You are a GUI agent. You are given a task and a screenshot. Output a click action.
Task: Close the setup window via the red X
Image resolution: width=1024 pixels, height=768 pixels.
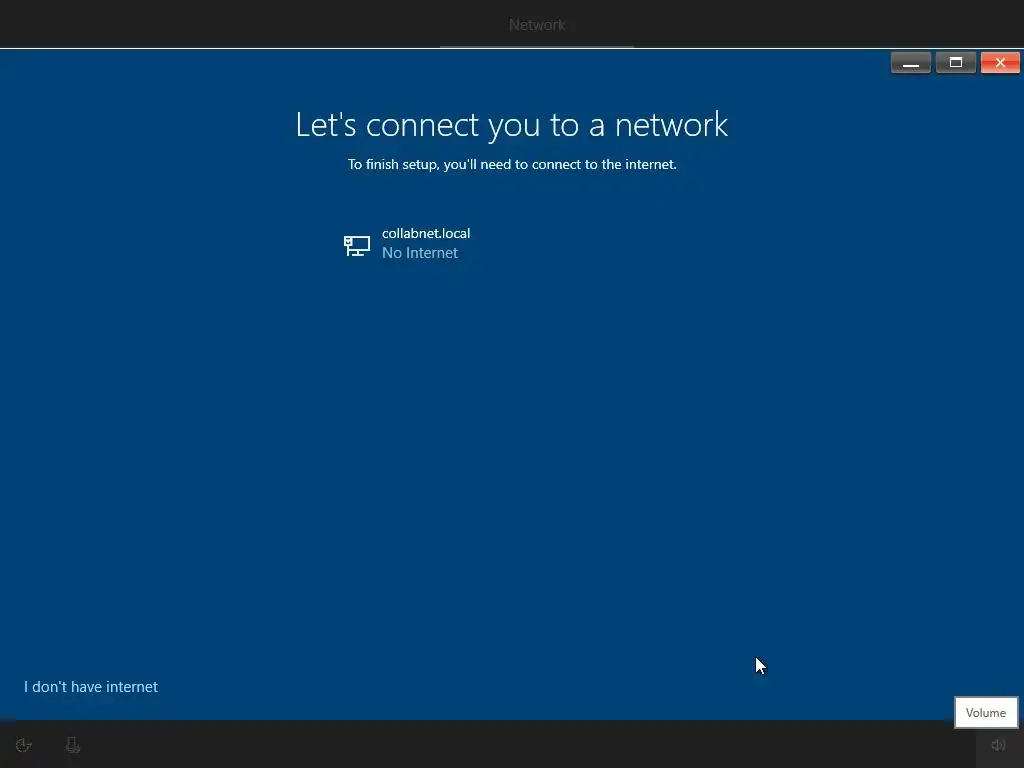click(1000, 63)
